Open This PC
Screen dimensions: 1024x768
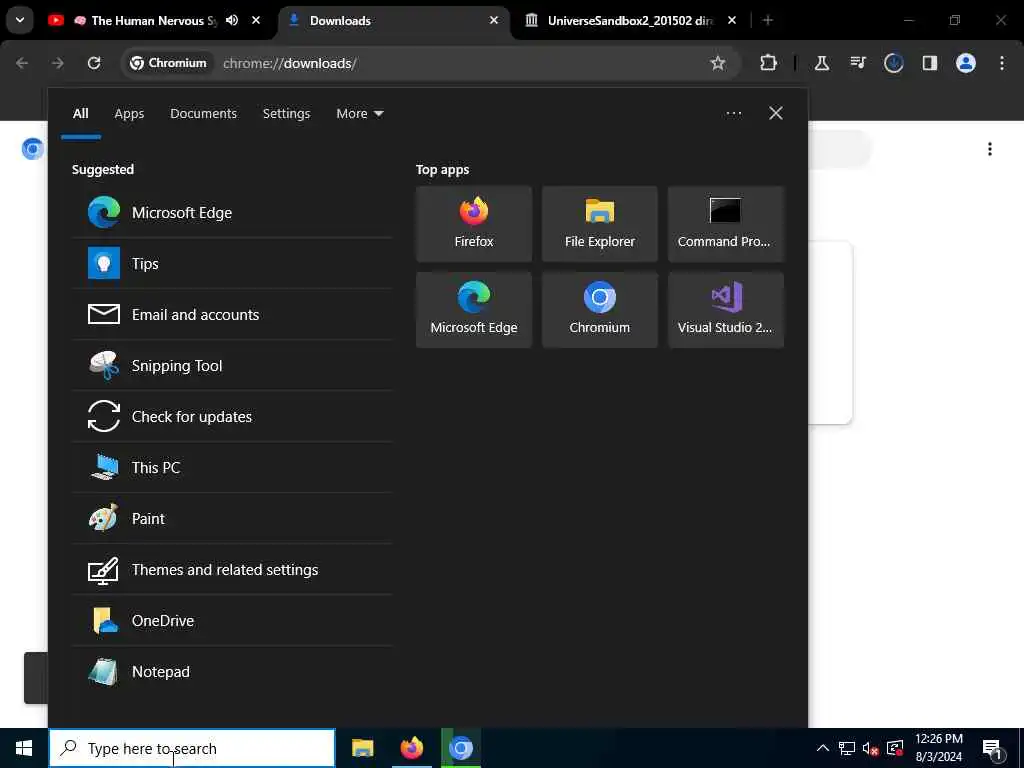coord(232,467)
